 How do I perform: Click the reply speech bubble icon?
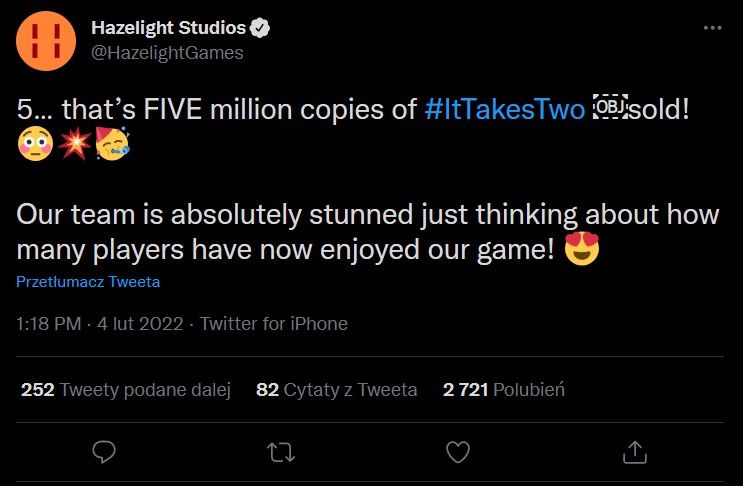105,452
